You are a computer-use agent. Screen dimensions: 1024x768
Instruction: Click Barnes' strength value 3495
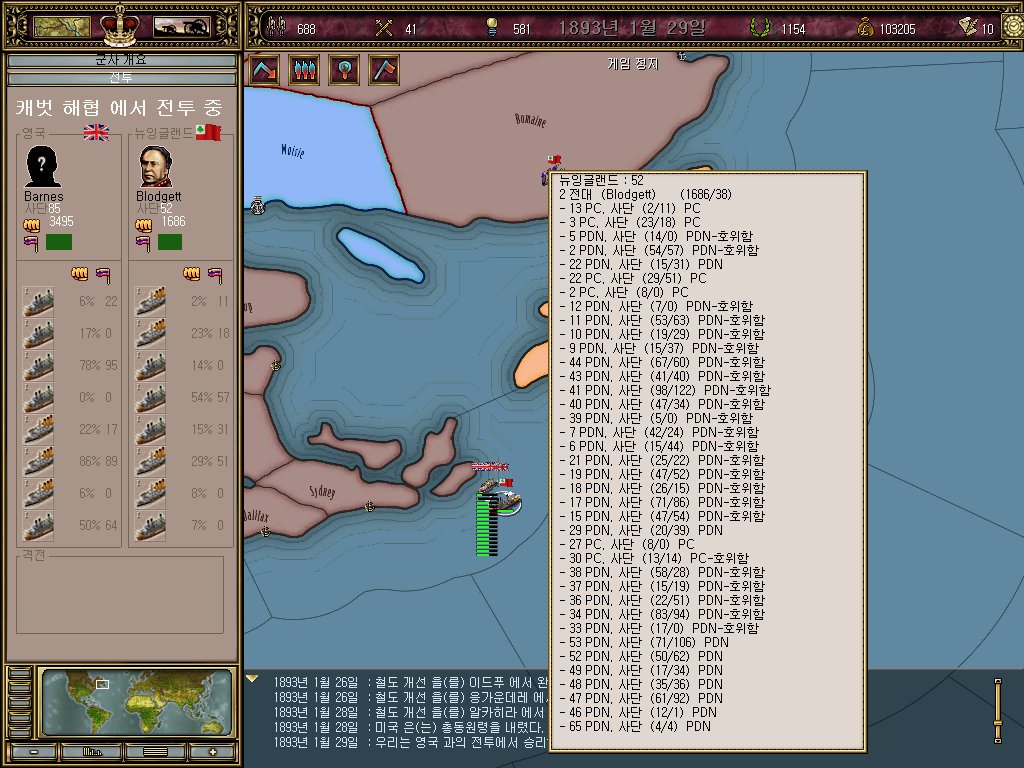coord(61,221)
